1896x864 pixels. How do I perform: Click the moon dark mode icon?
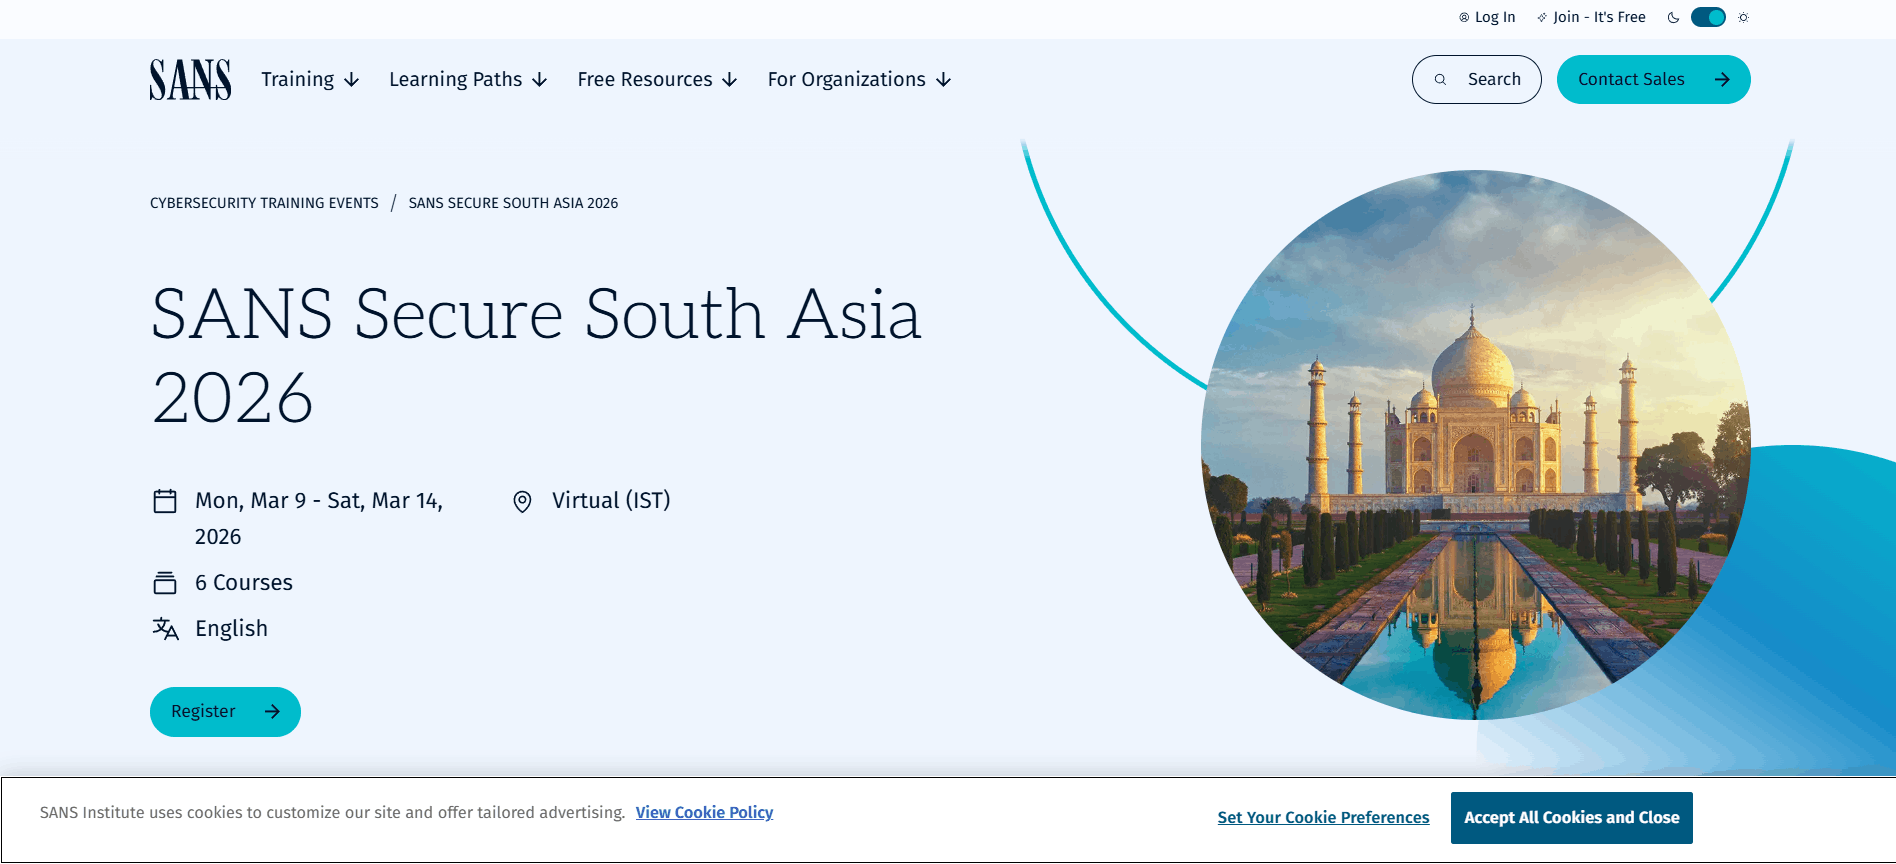click(x=1673, y=17)
